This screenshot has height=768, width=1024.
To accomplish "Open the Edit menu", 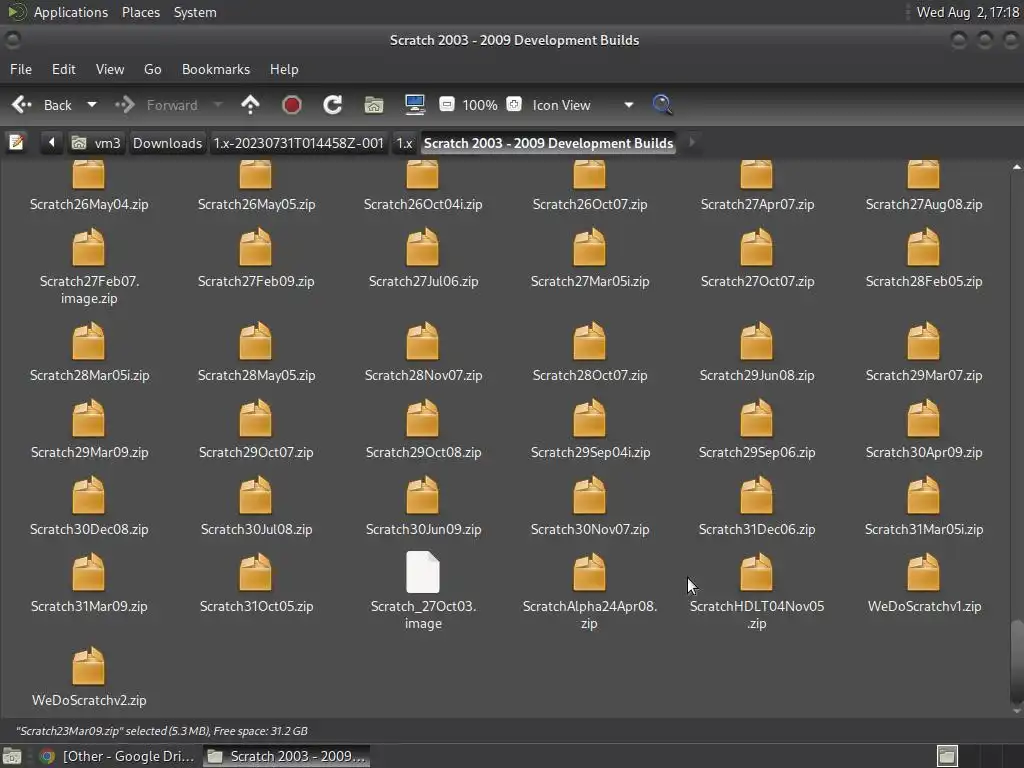I will click(63, 69).
